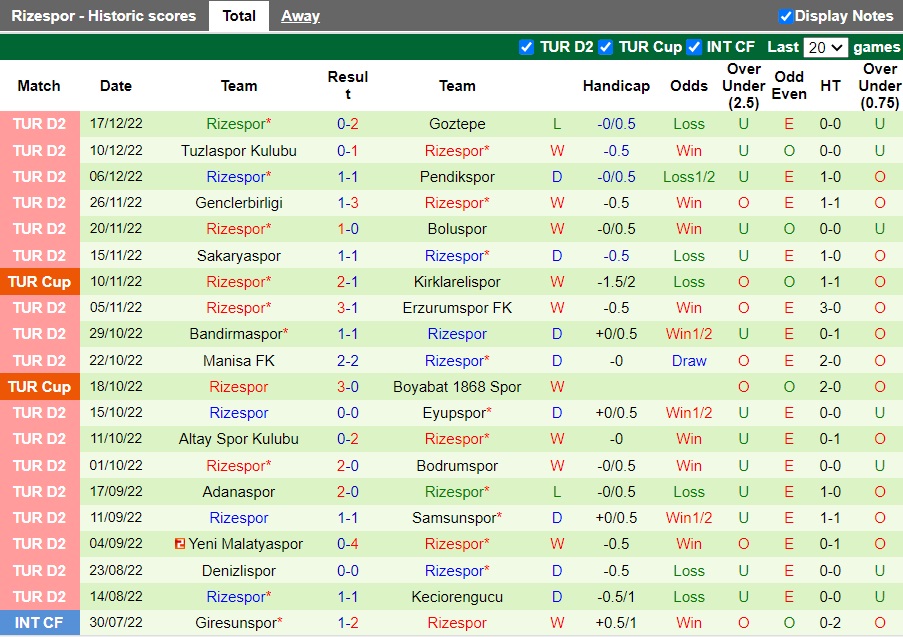Click the INT CF league label
Screen dimensions: 903x637
click(39, 623)
